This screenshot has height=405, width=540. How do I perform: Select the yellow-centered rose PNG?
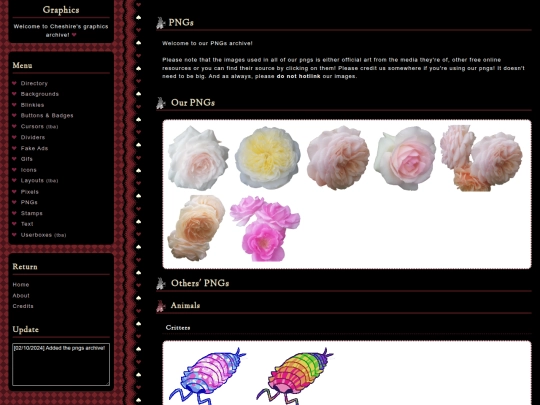(267, 158)
